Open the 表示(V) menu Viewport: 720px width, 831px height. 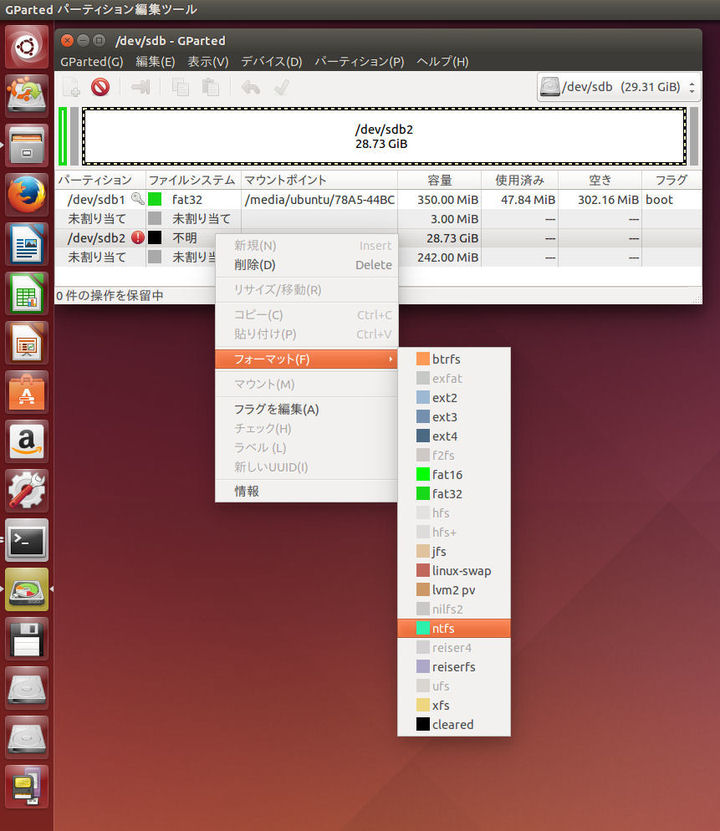(208, 61)
